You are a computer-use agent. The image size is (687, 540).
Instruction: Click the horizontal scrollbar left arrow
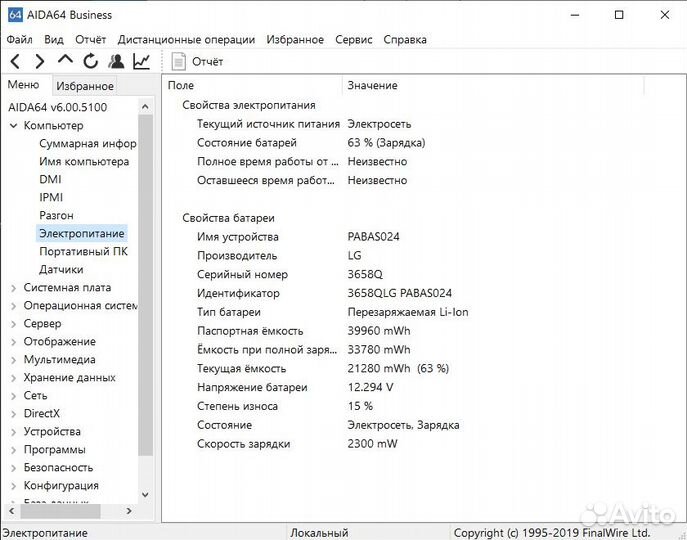tap(12, 511)
